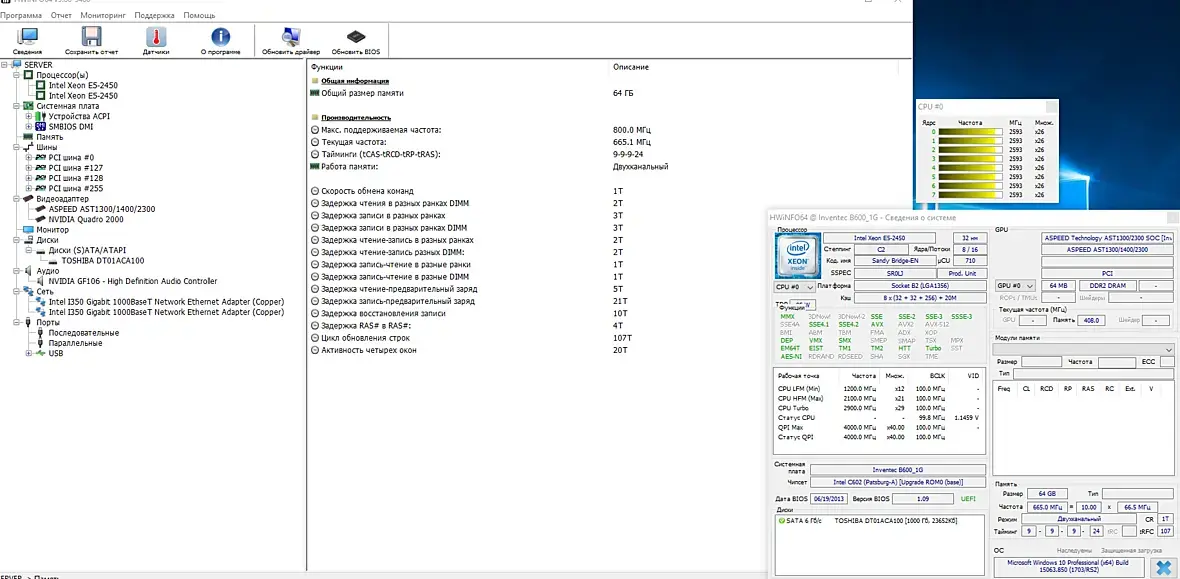Open the Сведения summary toolbar icon
Screen dimensions: 1180x579
(x=27, y=38)
